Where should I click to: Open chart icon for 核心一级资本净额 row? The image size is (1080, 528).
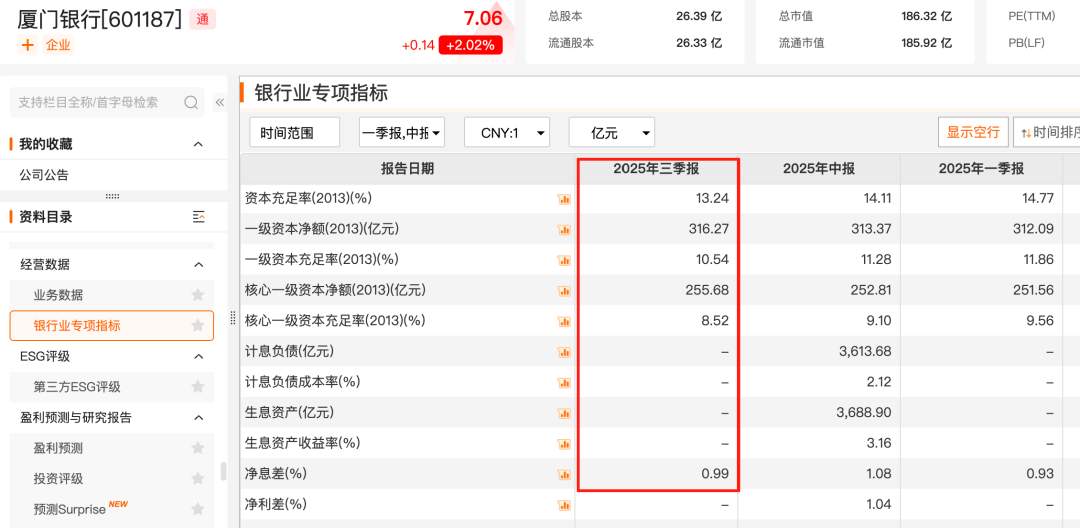click(563, 291)
